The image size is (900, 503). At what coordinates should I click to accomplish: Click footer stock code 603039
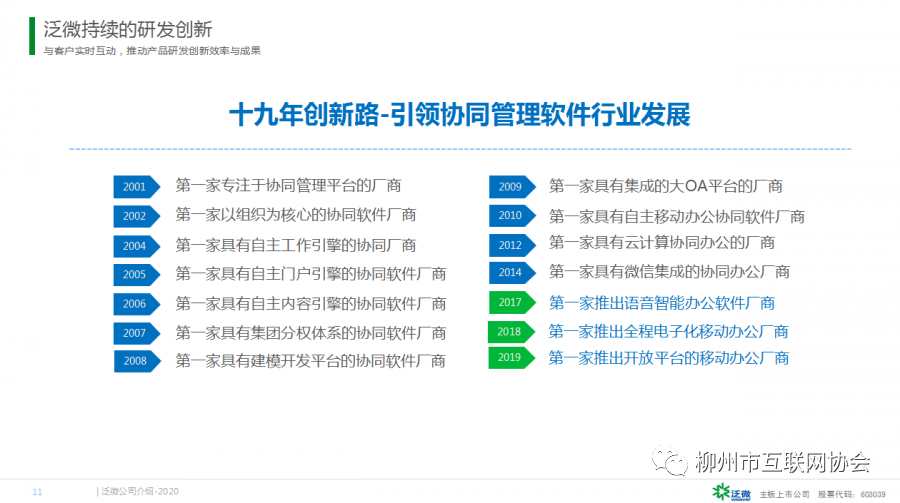tap(872, 494)
